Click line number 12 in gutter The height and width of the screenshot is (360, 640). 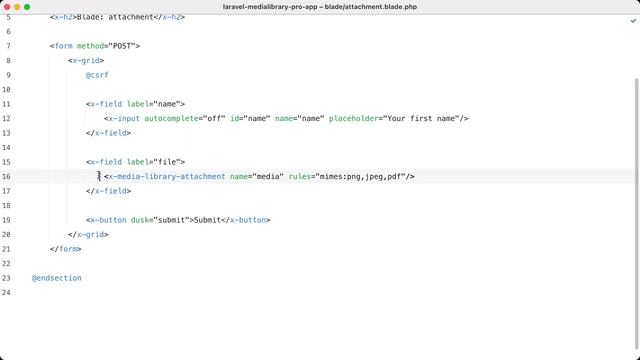click(6, 118)
